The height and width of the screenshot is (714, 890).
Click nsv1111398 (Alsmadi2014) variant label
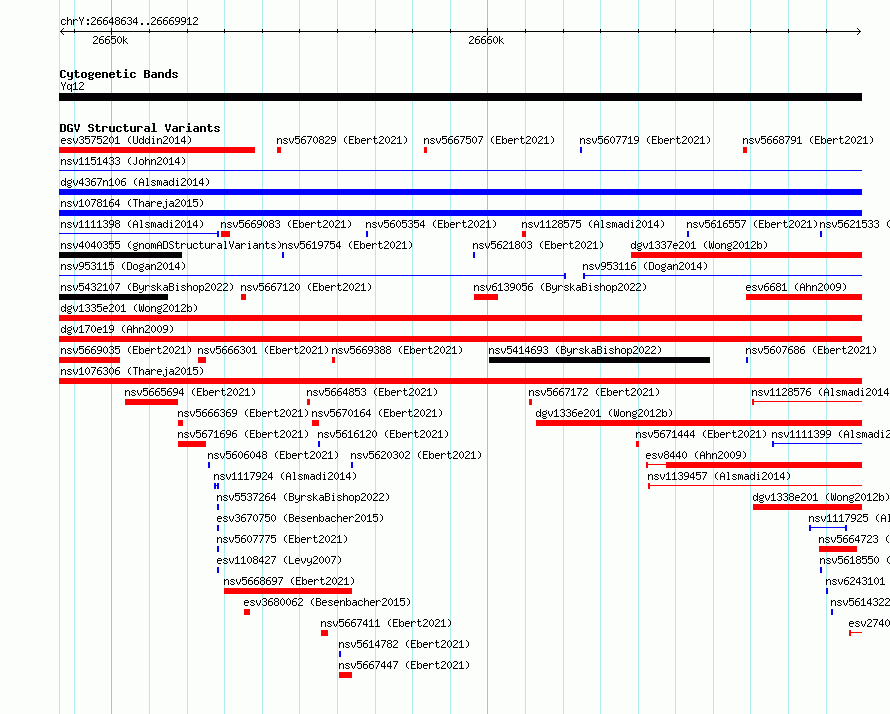pyautogui.click(x=132, y=224)
